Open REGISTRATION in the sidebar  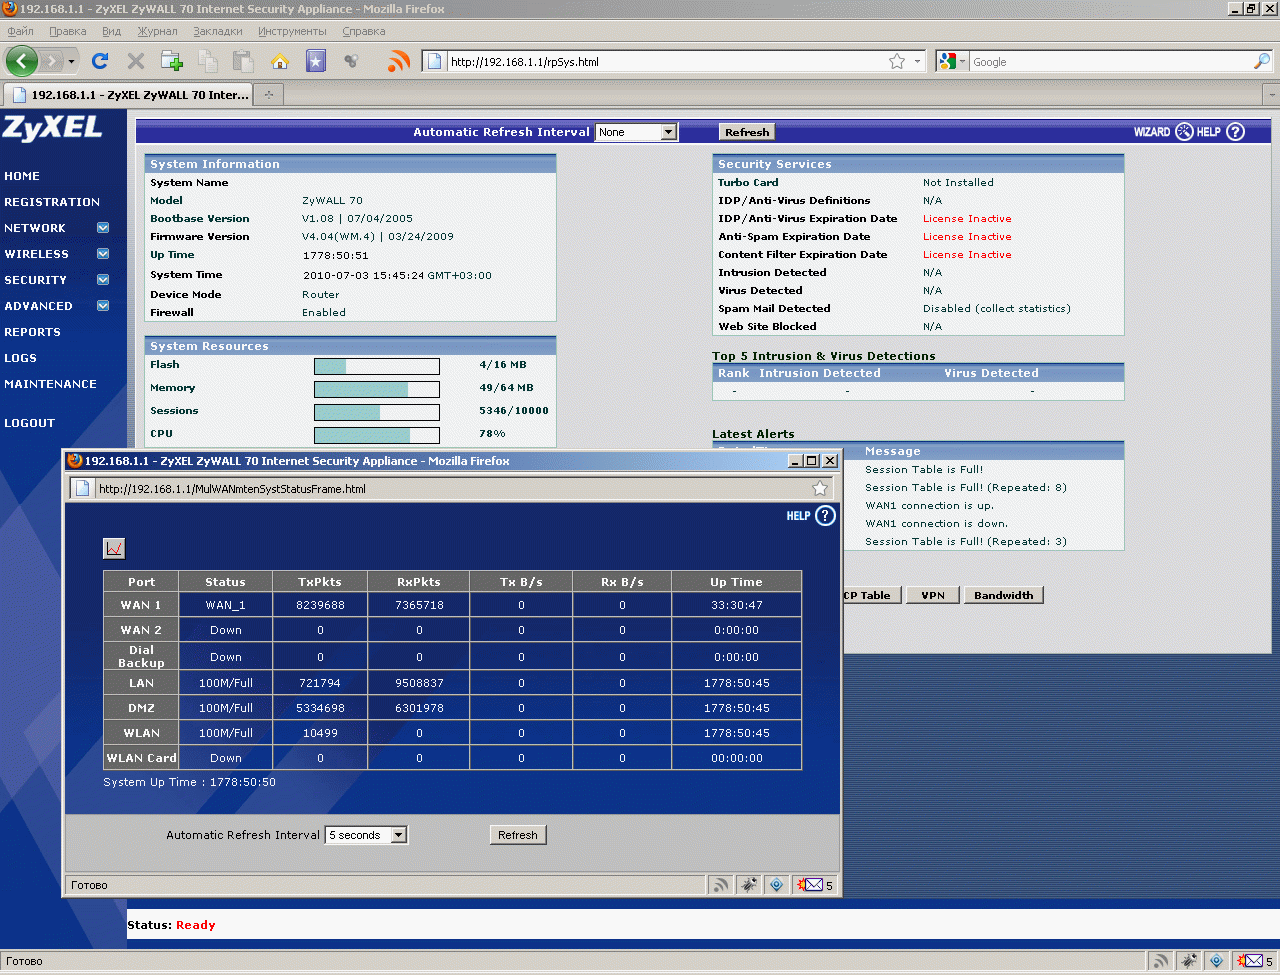tap(52, 202)
